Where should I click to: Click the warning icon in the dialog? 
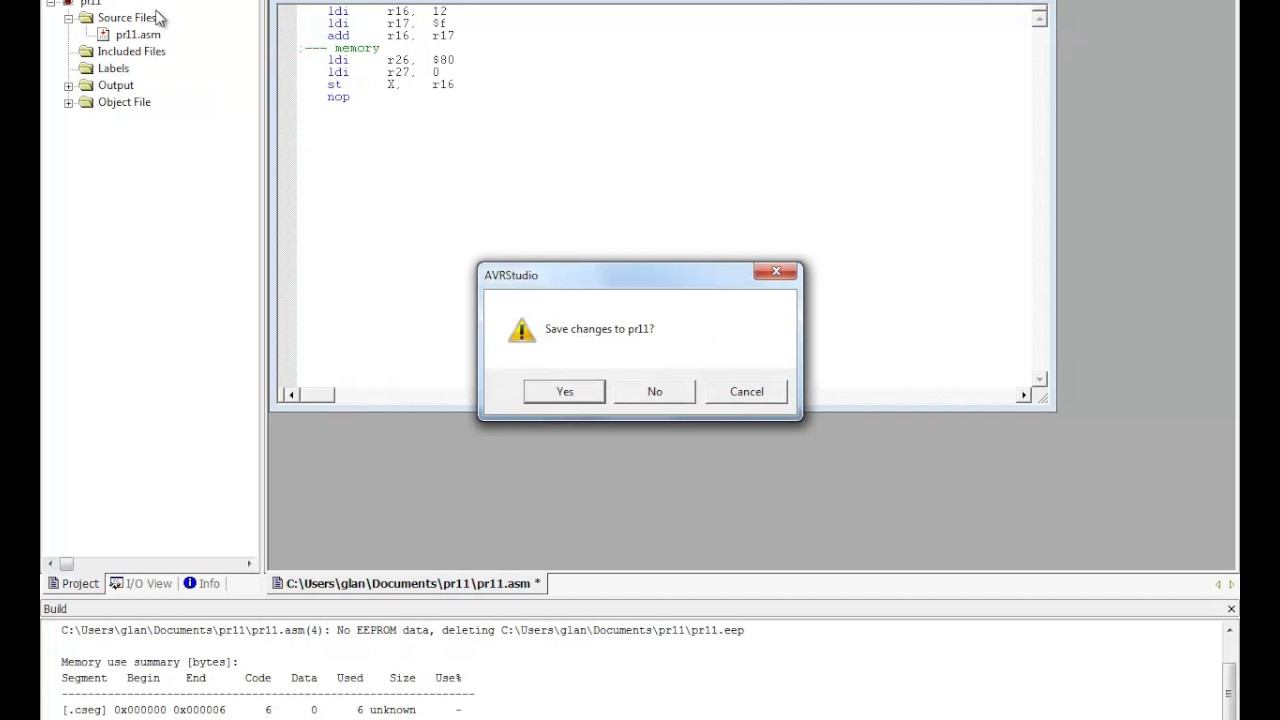tap(521, 330)
